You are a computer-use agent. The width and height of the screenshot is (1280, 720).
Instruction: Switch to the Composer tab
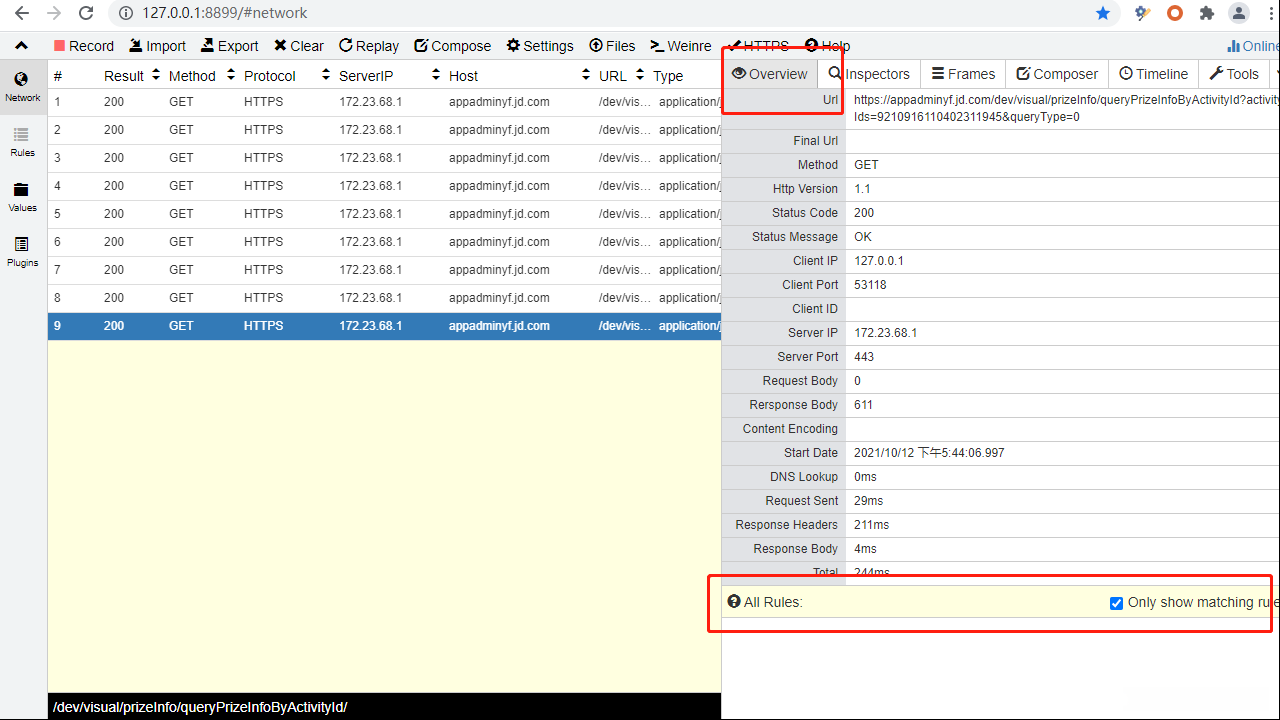1057,74
